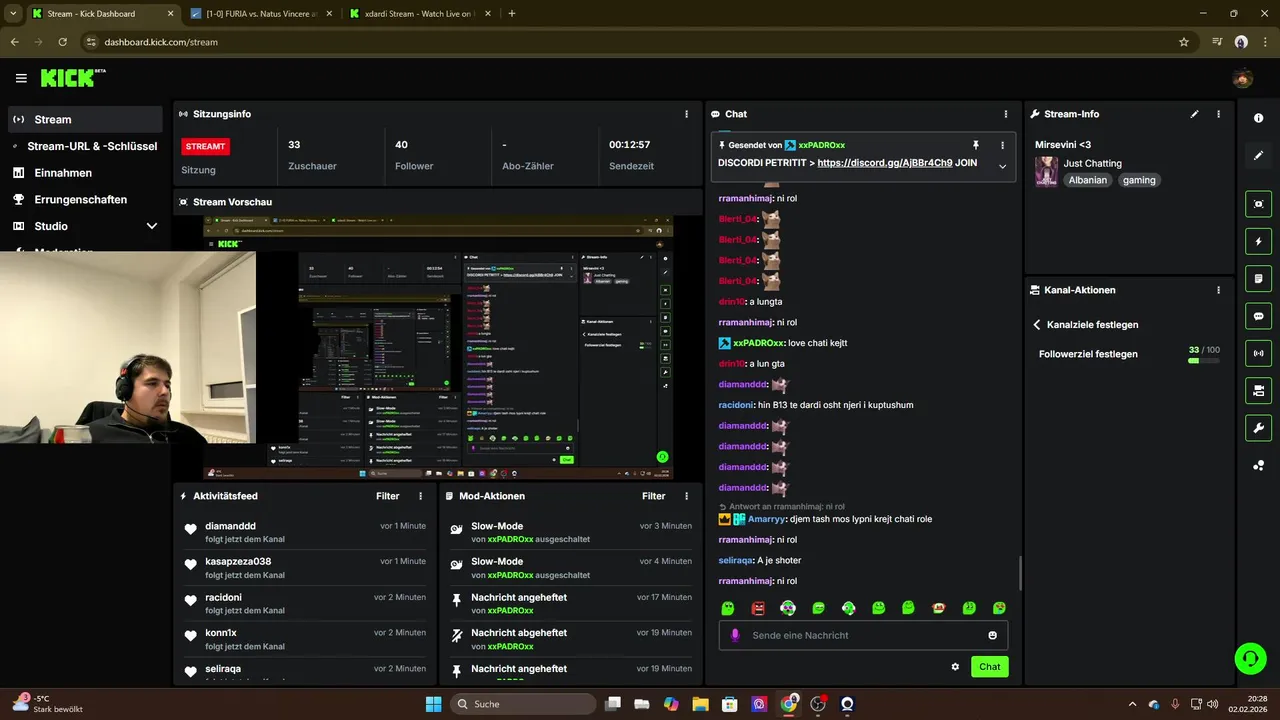Open Aktivitätsfeed panel options menu
The height and width of the screenshot is (720, 1280).
[420, 496]
